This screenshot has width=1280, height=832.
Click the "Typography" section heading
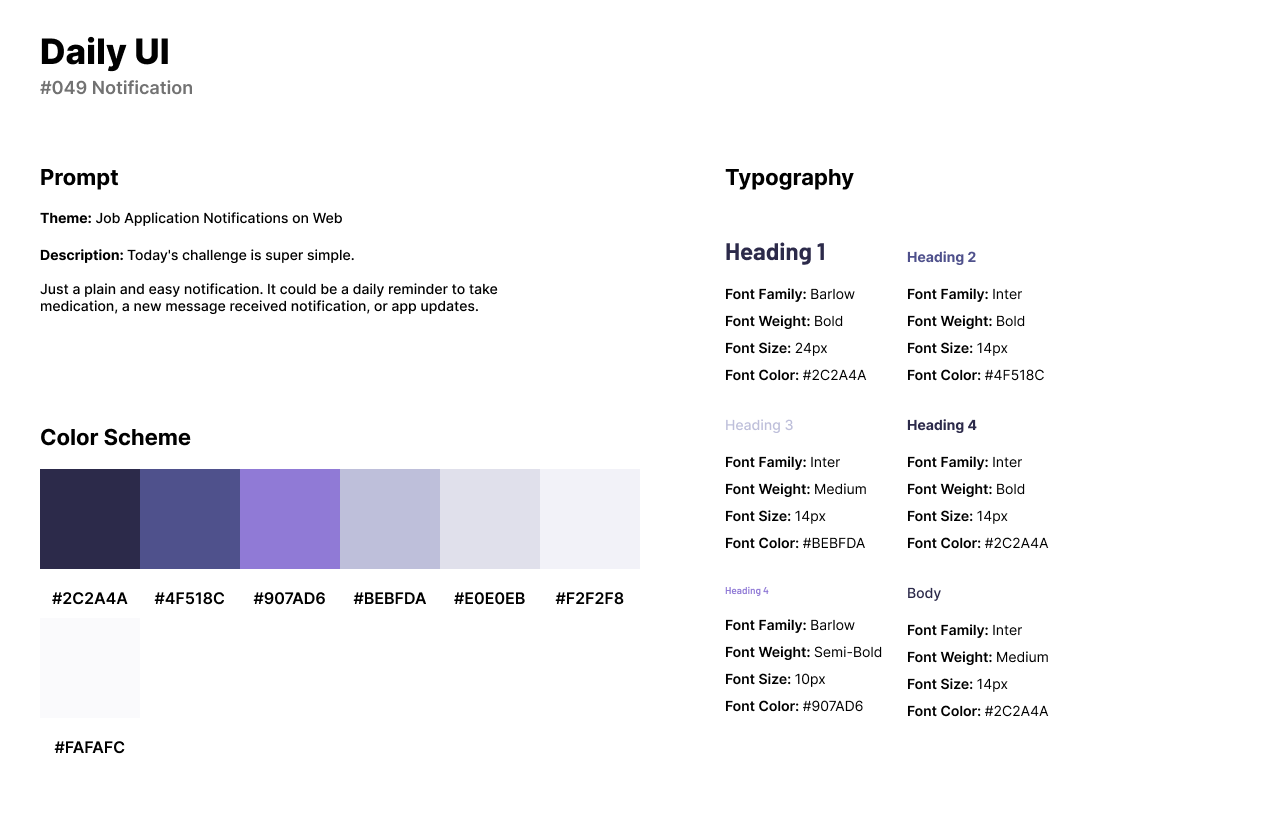click(x=789, y=178)
